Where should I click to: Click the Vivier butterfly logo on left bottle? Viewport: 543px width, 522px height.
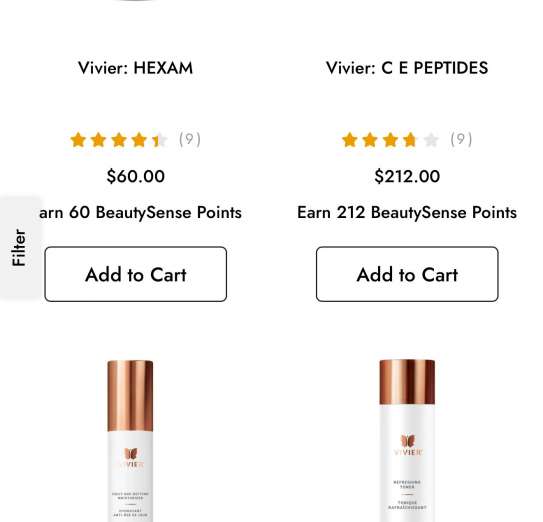click(x=131, y=454)
